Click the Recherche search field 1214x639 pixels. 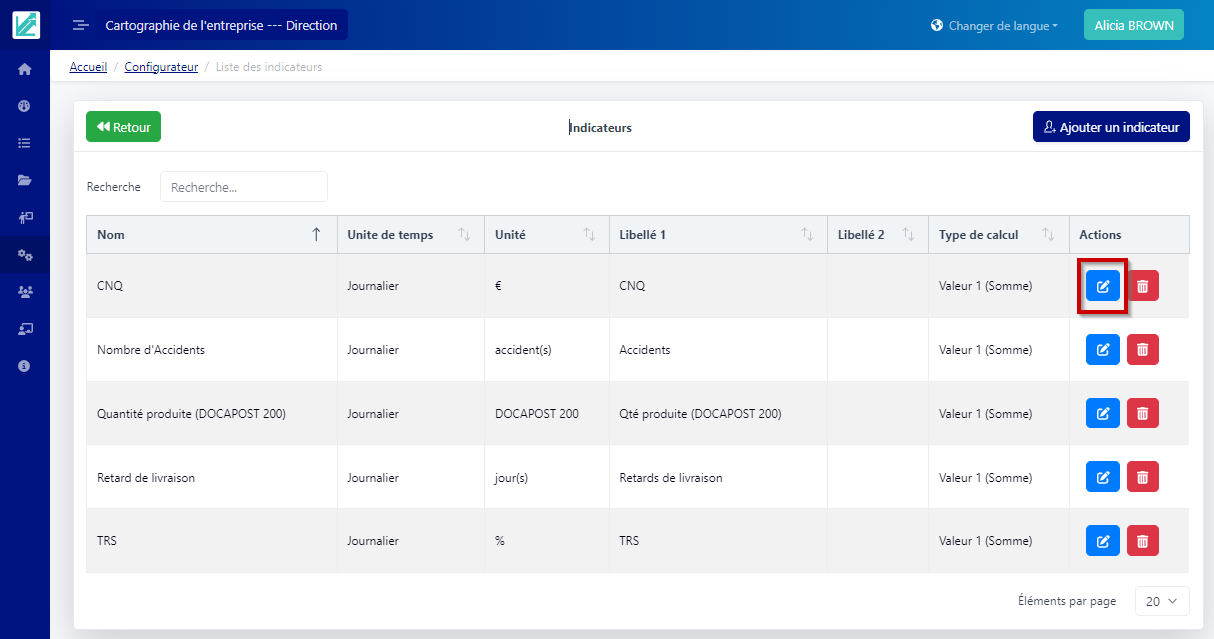243,187
